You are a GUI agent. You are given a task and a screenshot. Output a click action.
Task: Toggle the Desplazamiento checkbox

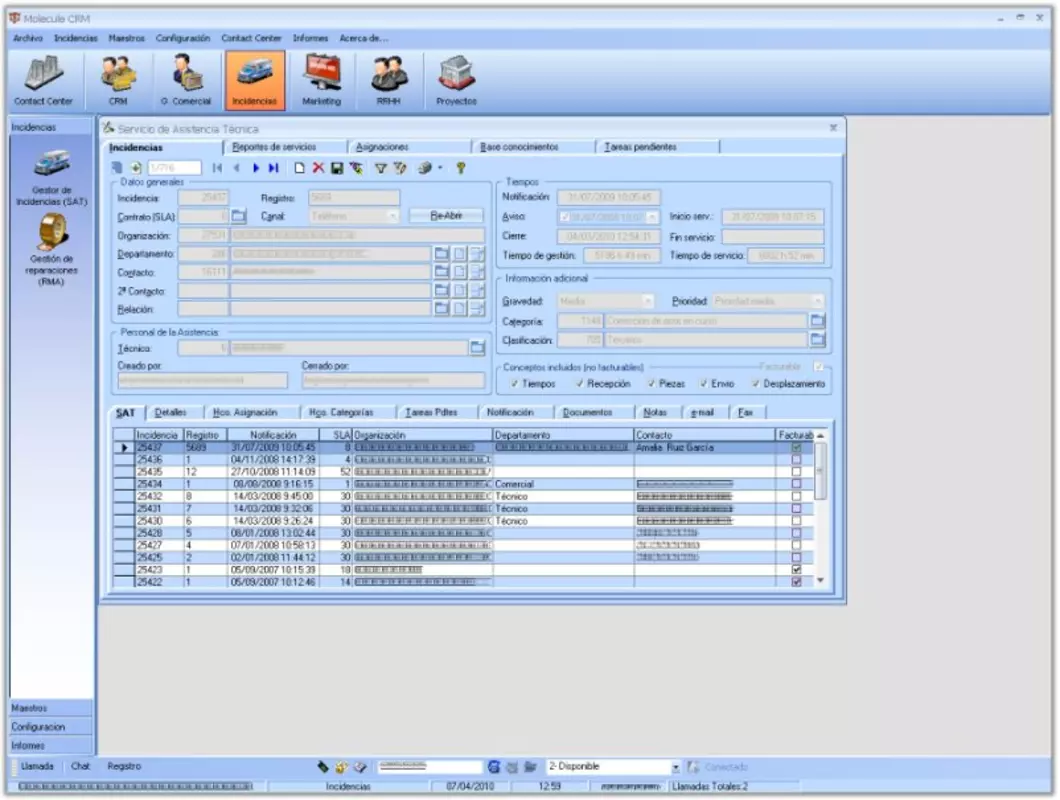[x=756, y=383]
